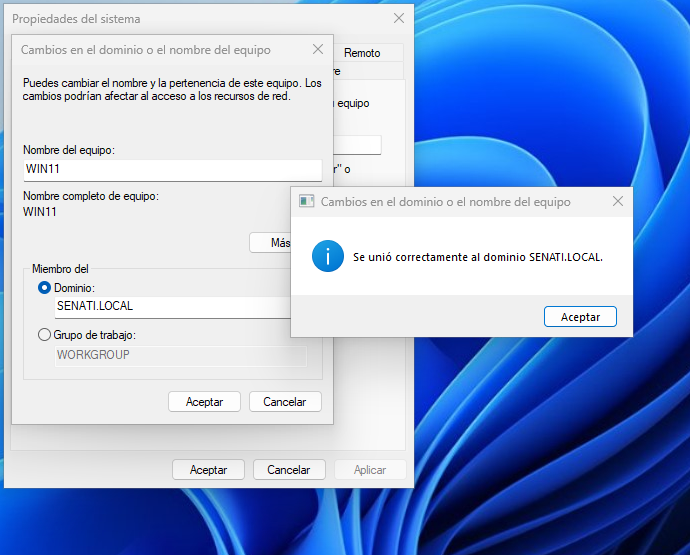The width and height of the screenshot is (690, 555).
Task: Open the Remoto tab in system properties
Action: [x=362, y=53]
